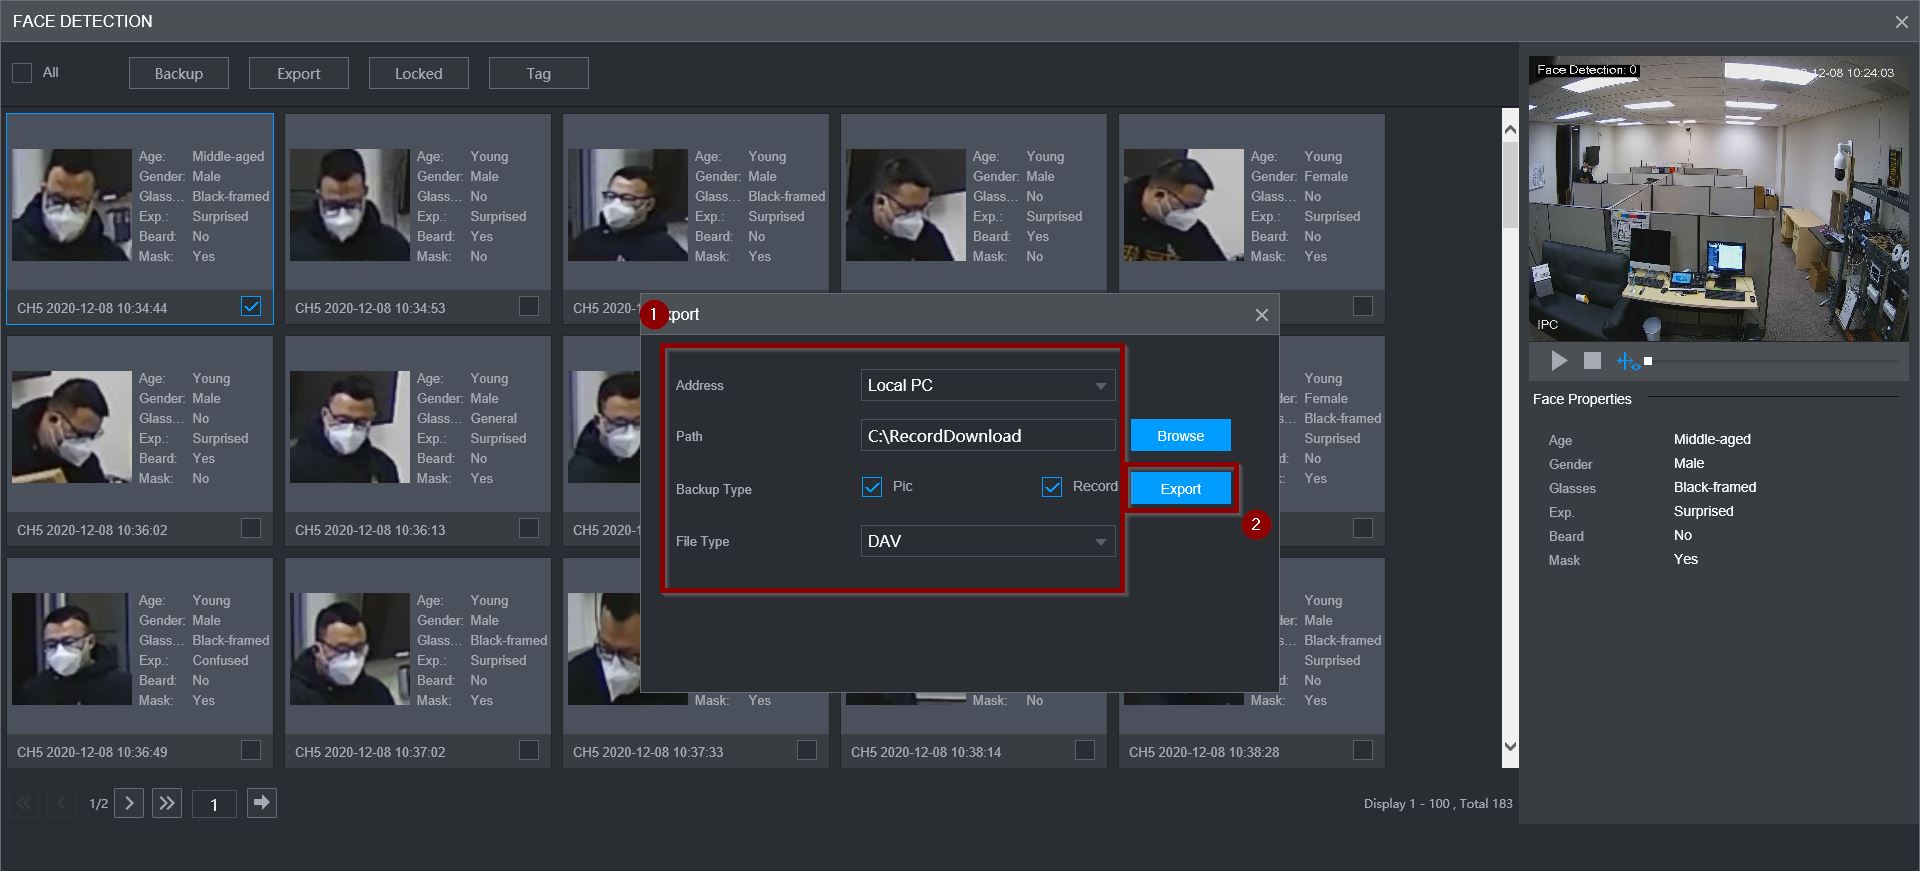Click "Middle-aged" value in Face Properties
The height and width of the screenshot is (871, 1920).
[x=1712, y=439]
